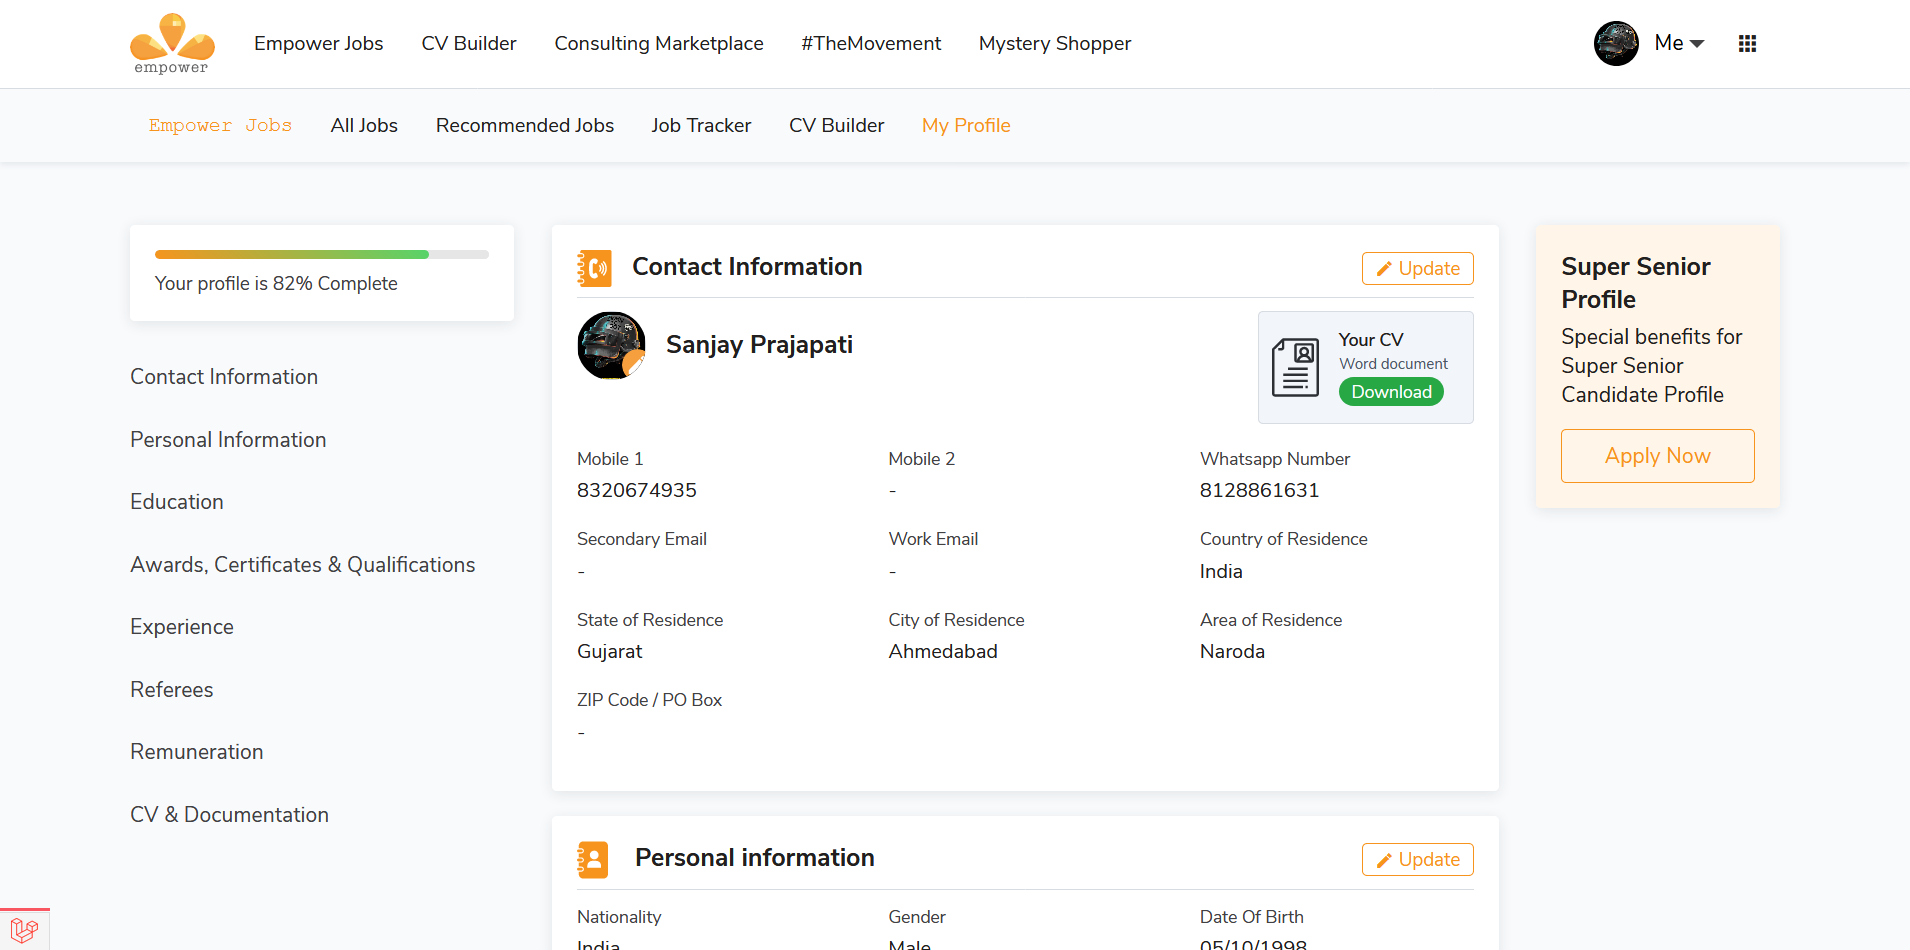Switch to the All Jobs tab

(364, 125)
